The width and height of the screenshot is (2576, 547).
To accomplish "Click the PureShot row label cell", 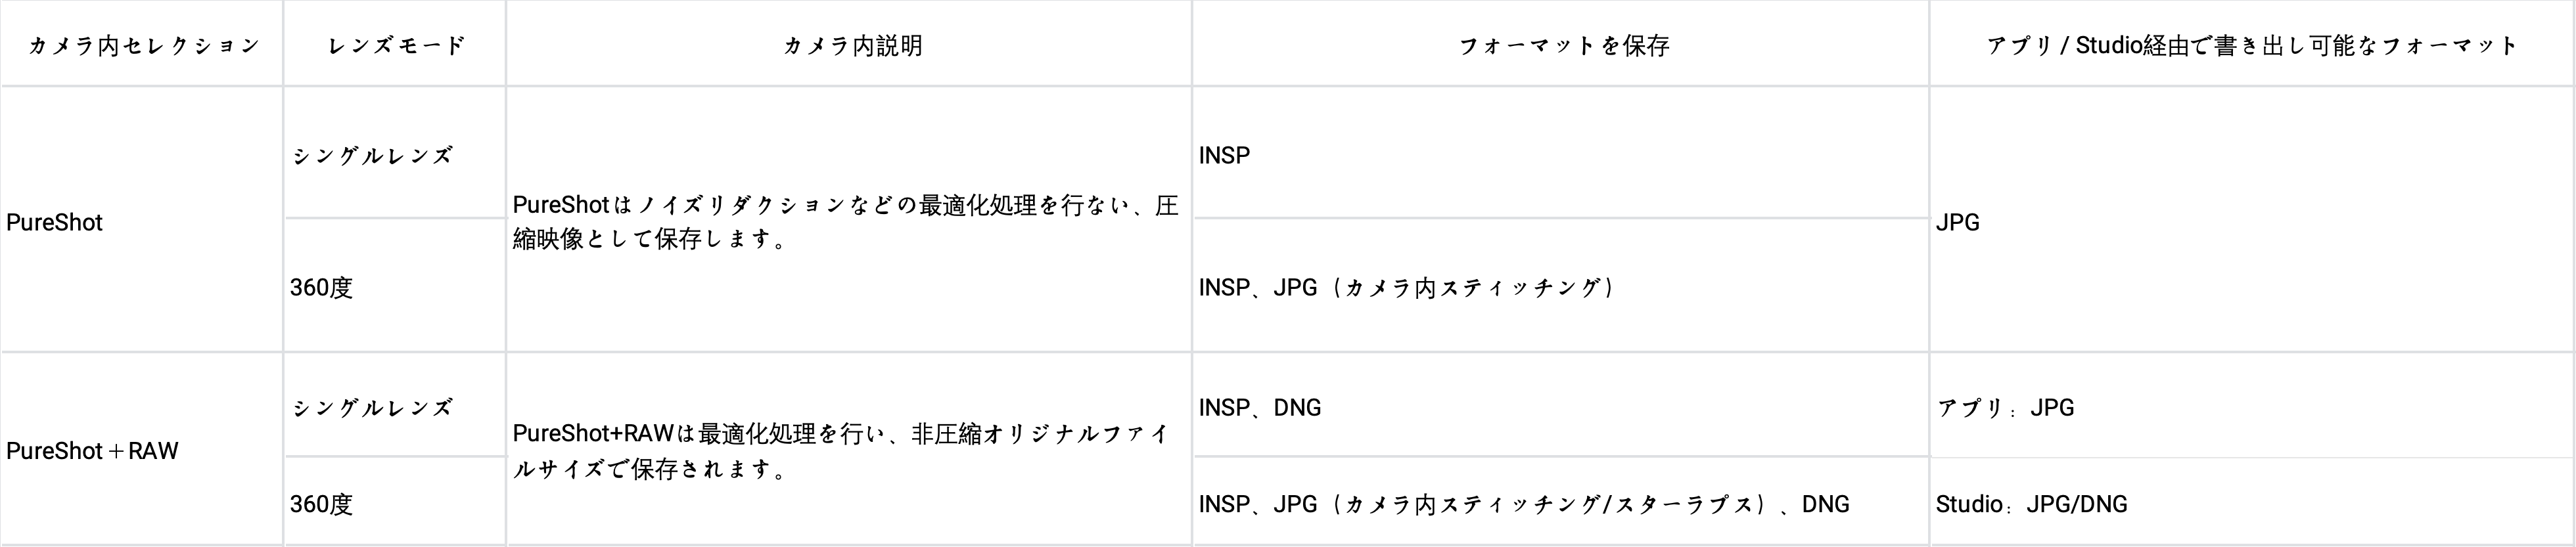I will coord(55,223).
